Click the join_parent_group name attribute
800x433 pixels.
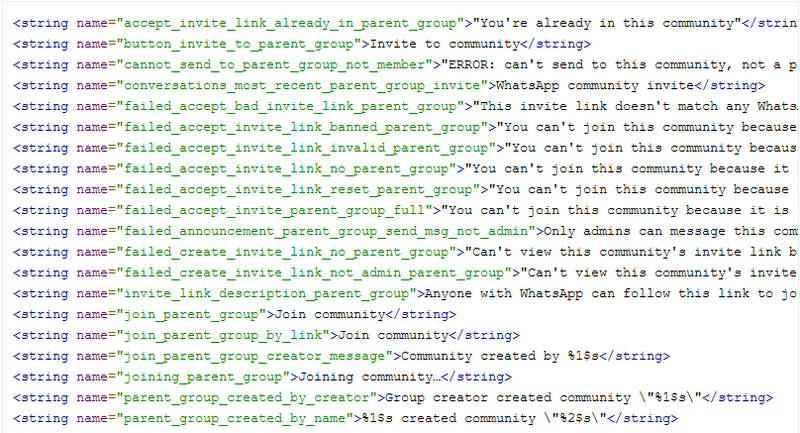pyautogui.click(x=191, y=315)
